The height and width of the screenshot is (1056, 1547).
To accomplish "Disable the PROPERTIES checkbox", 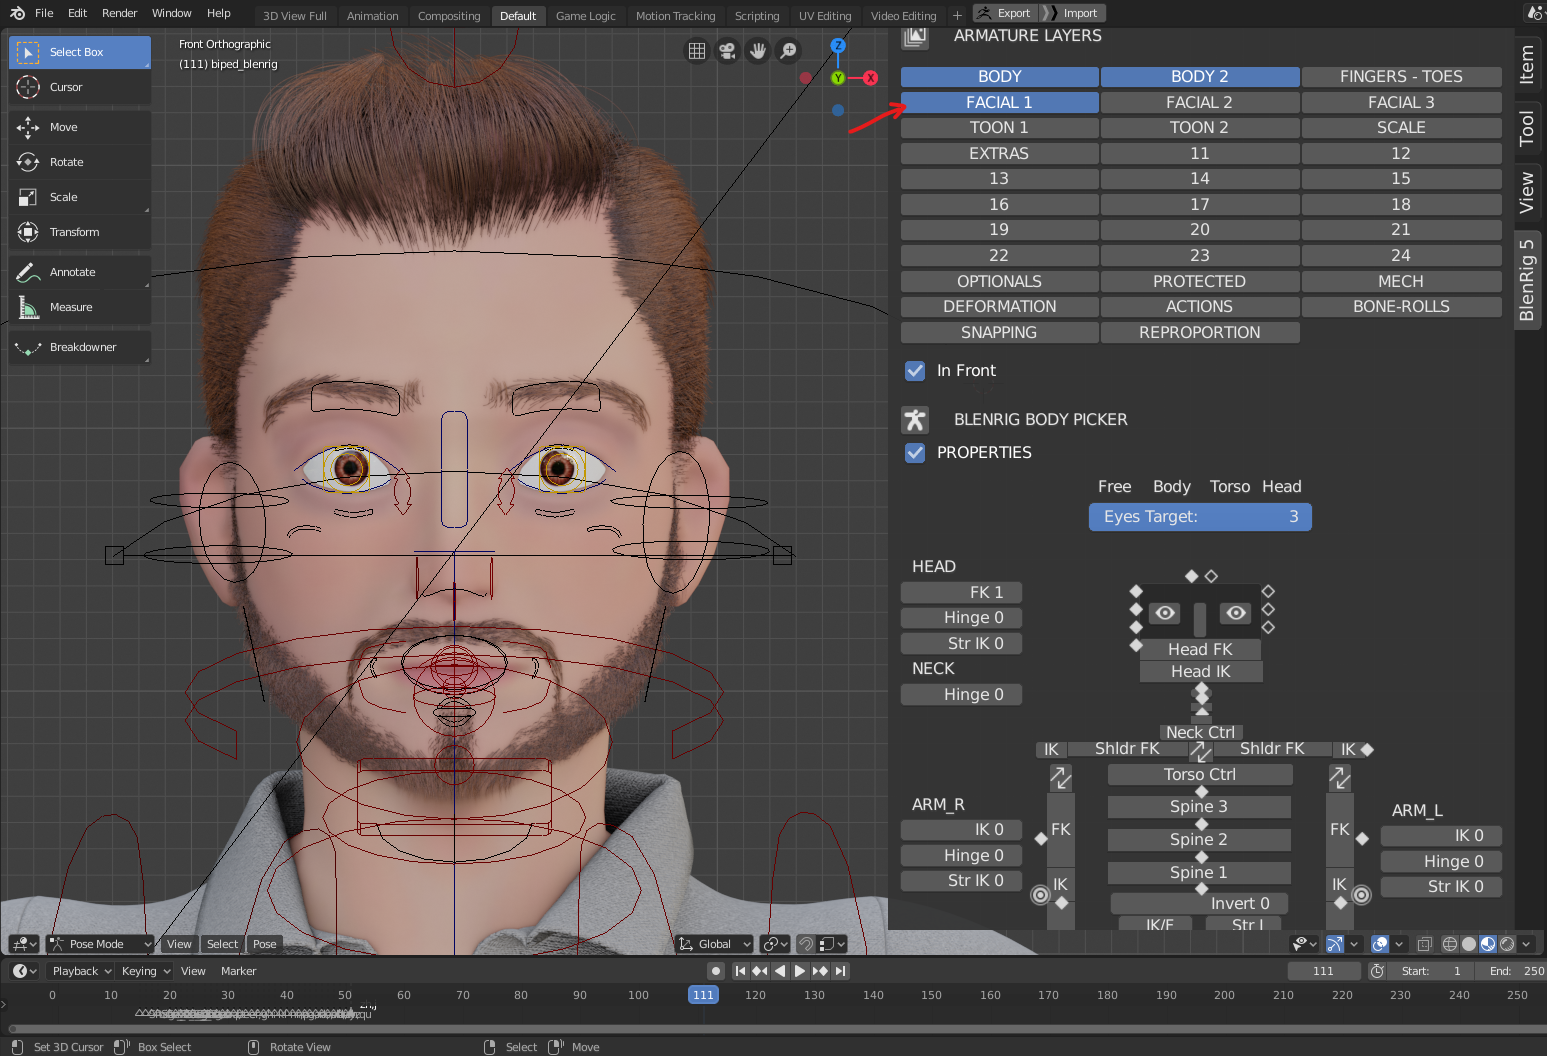I will 915,453.
